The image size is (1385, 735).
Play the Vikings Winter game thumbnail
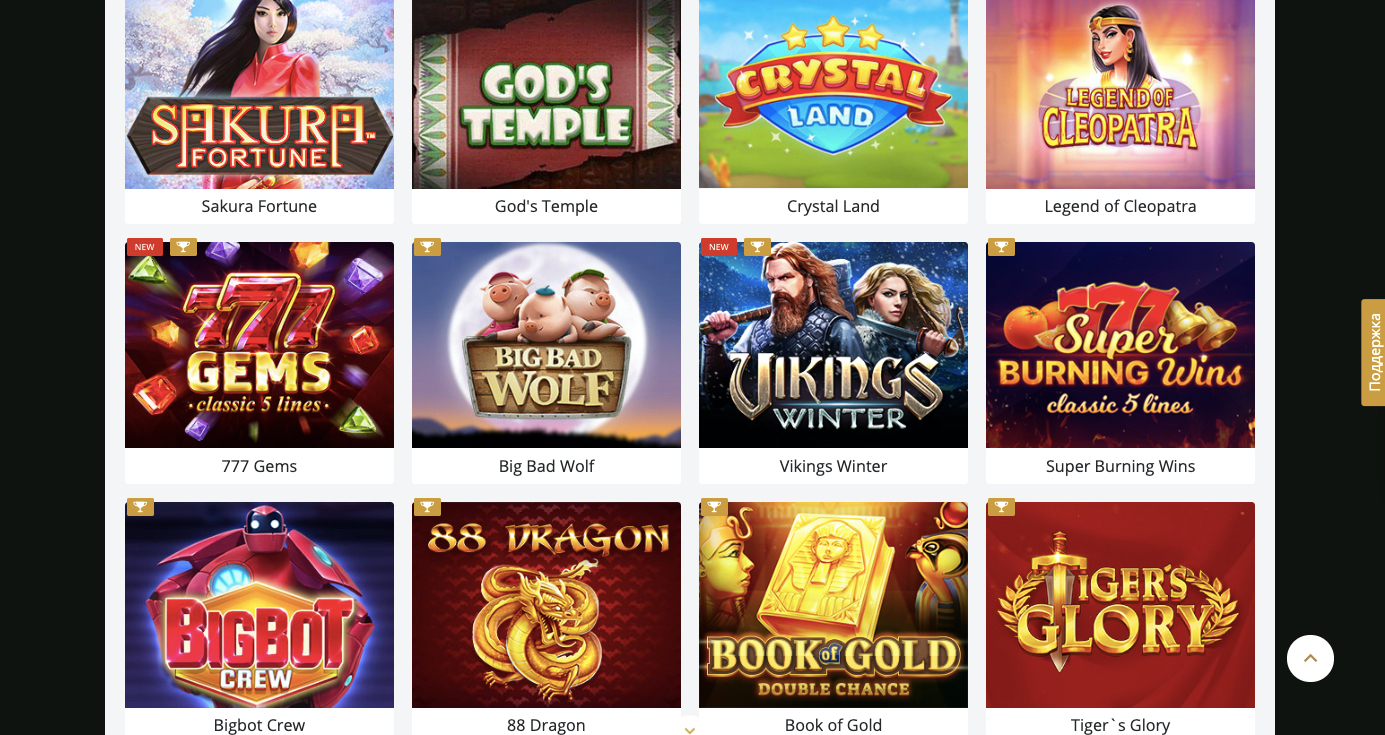pyautogui.click(x=833, y=345)
